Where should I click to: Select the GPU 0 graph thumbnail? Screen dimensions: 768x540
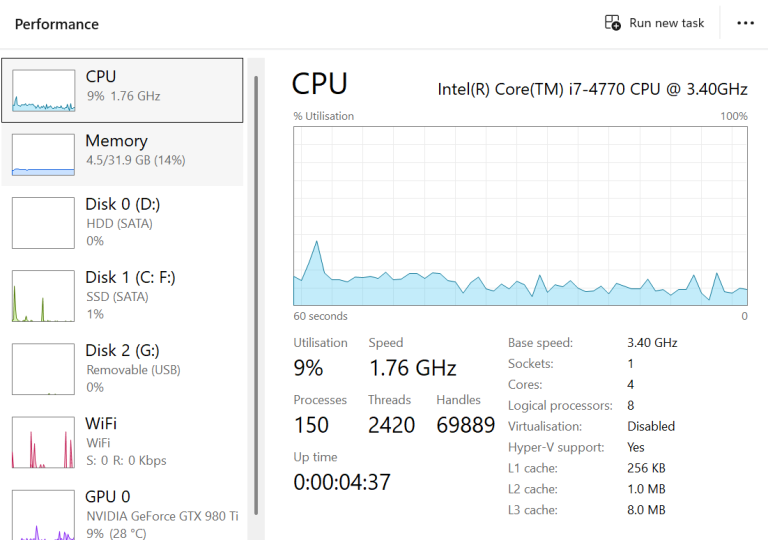click(x=43, y=514)
